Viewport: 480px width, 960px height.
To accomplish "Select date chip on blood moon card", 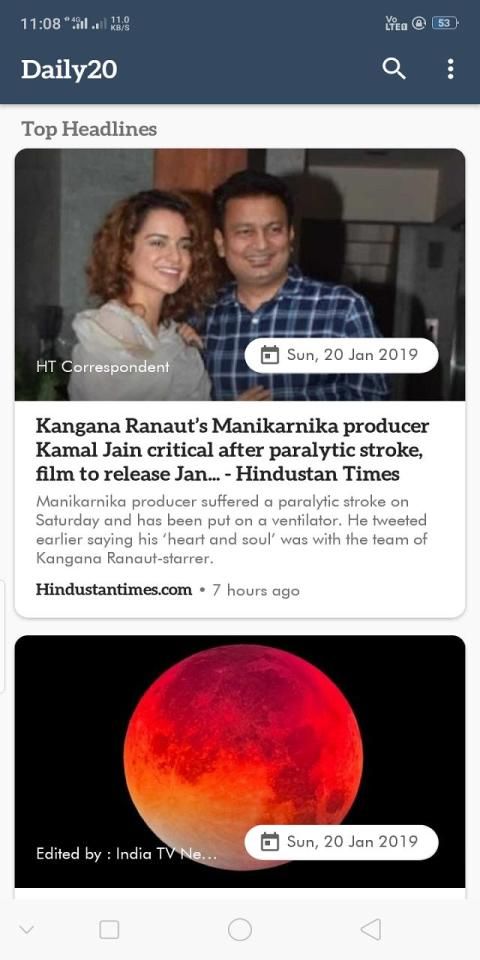I will (x=342, y=842).
